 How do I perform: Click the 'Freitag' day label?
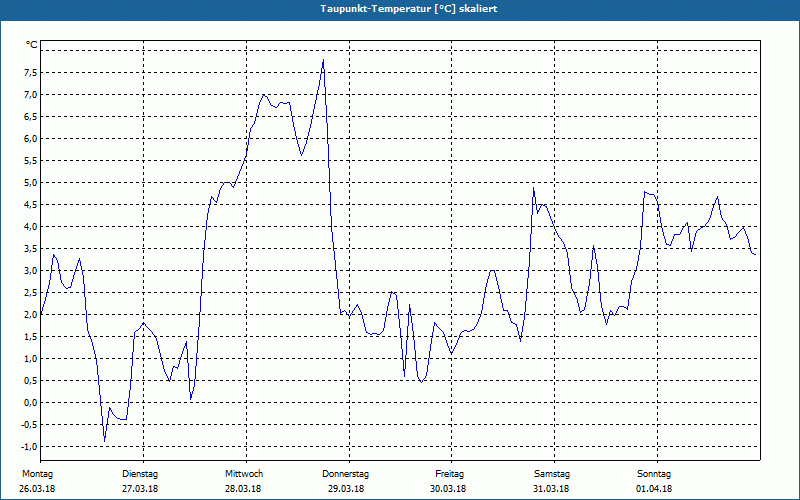[x=449, y=474]
